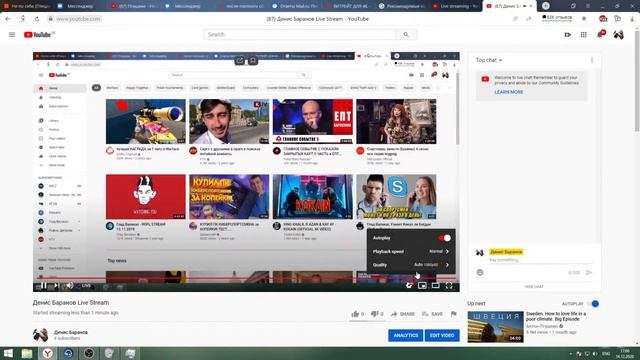The width and height of the screenshot is (640, 360).
Task: Open a new browser tab with plus
Action: coord(546,6)
